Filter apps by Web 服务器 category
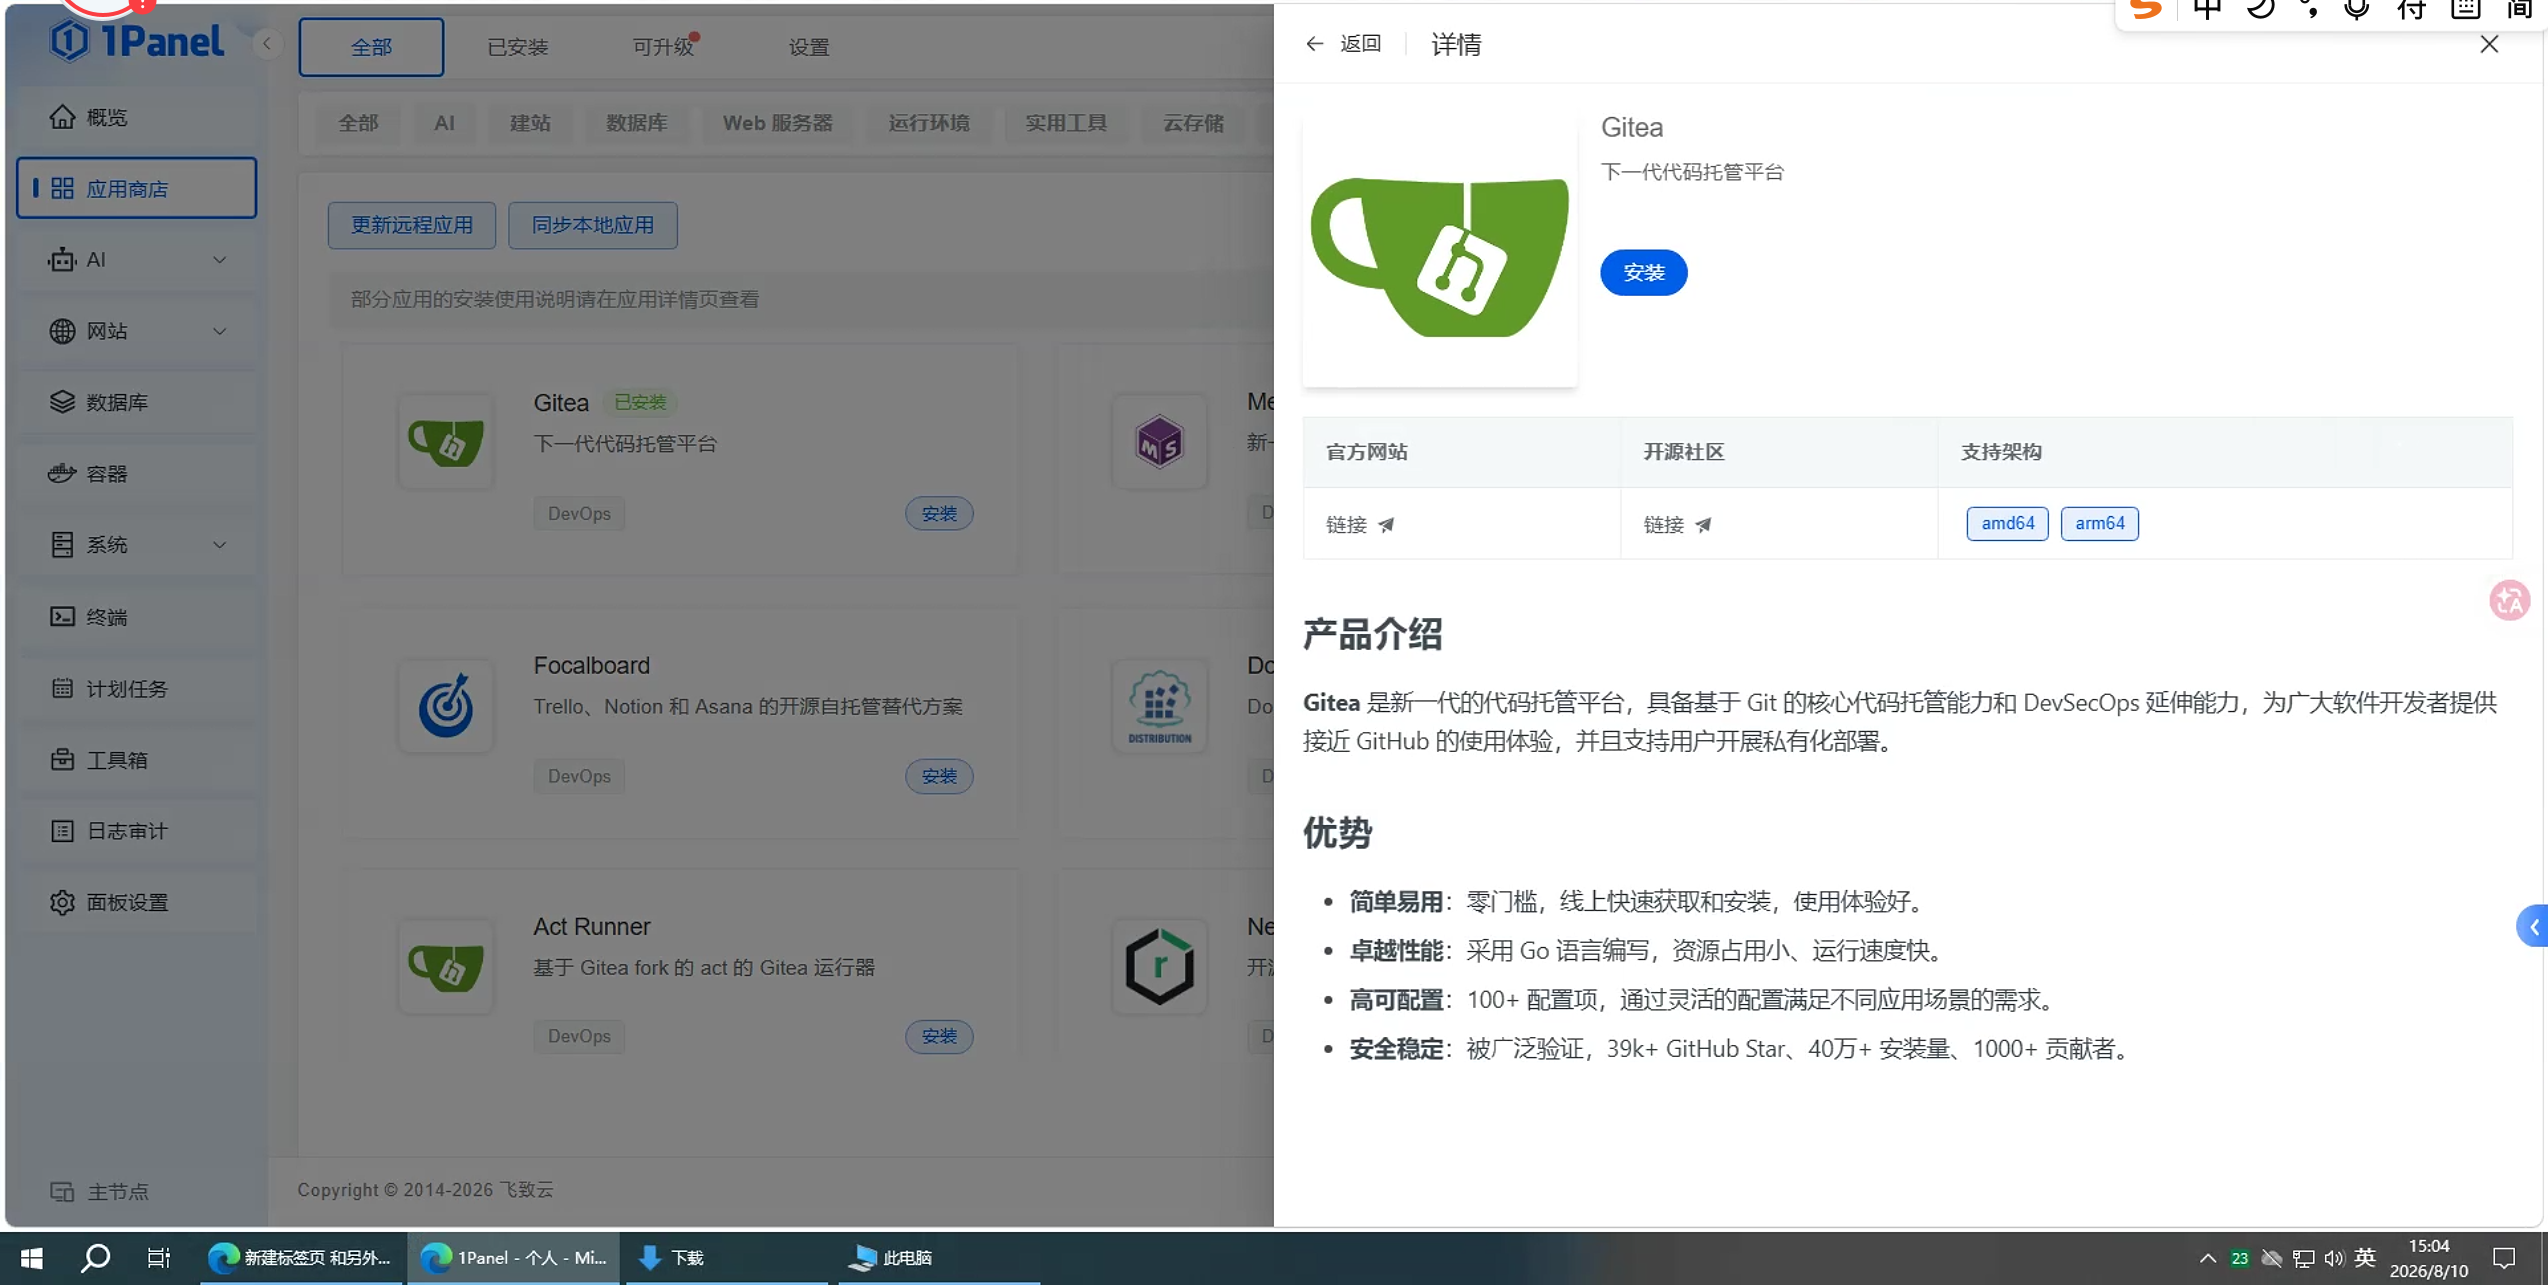This screenshot has height=1285, width=2548. [777, 123]
